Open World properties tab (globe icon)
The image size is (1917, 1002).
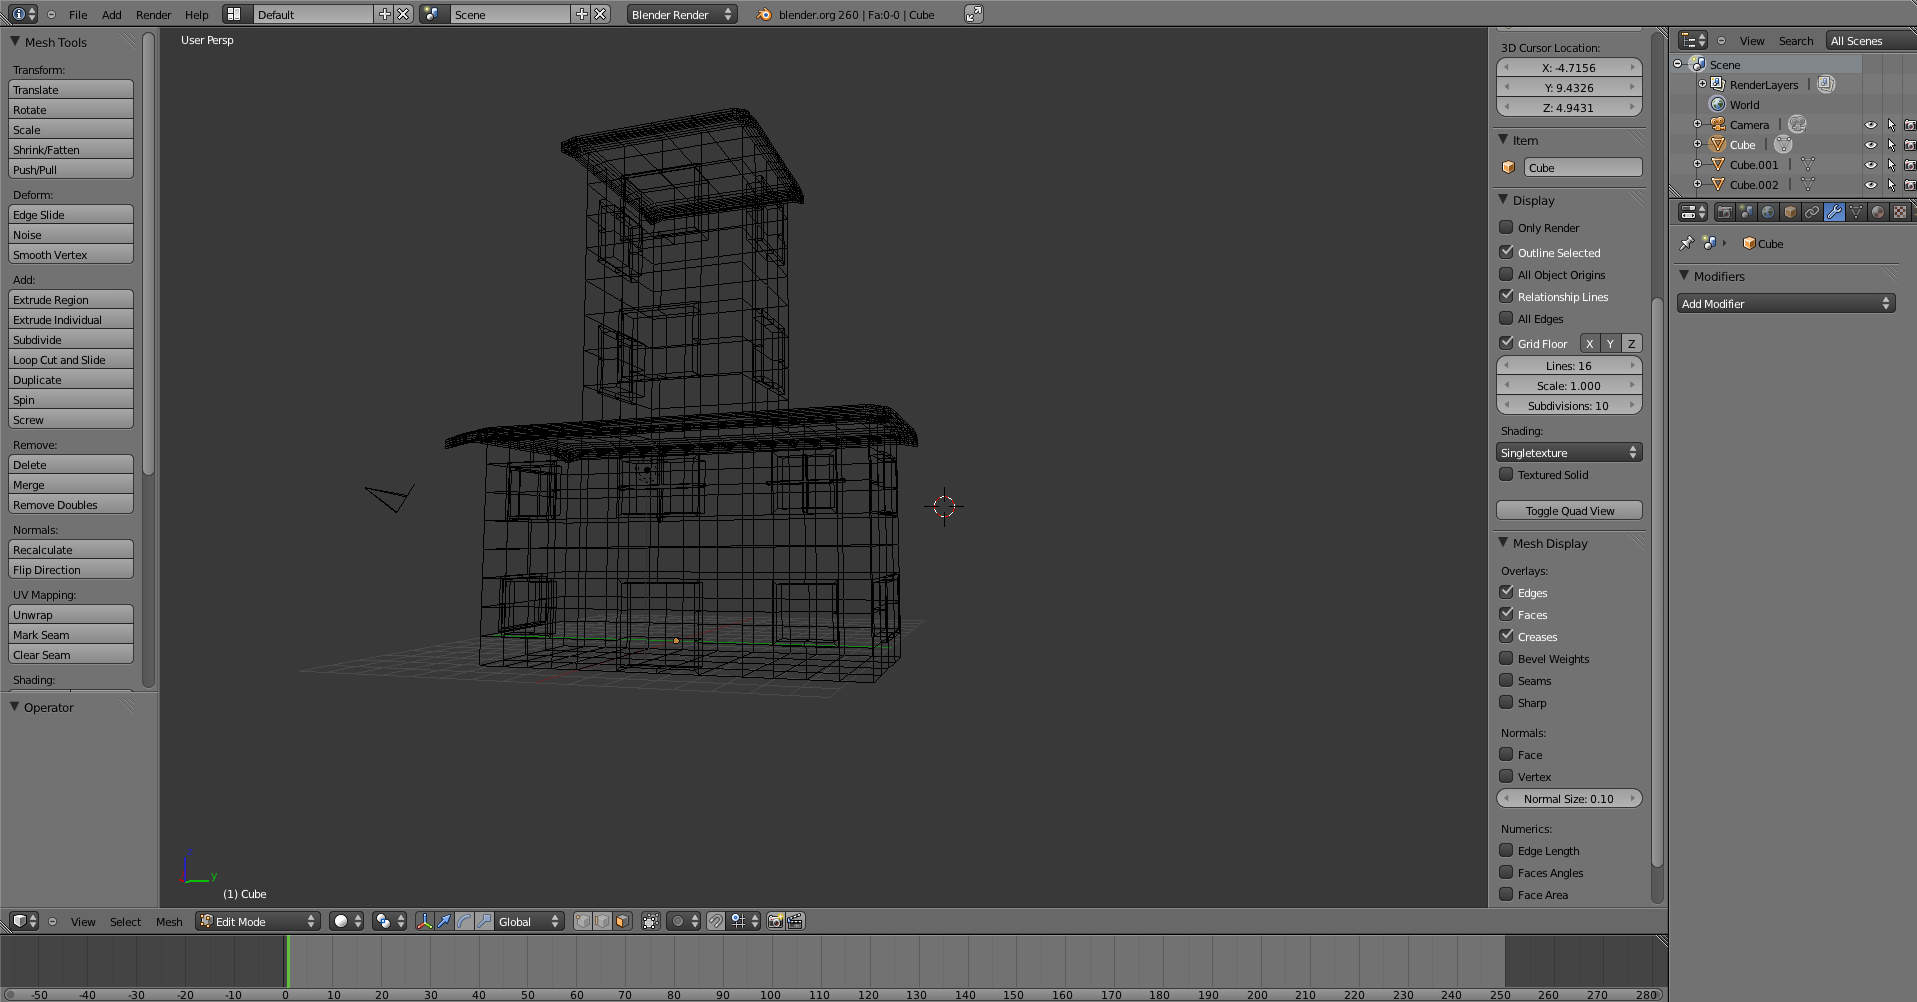click(x=1768, y=212)
